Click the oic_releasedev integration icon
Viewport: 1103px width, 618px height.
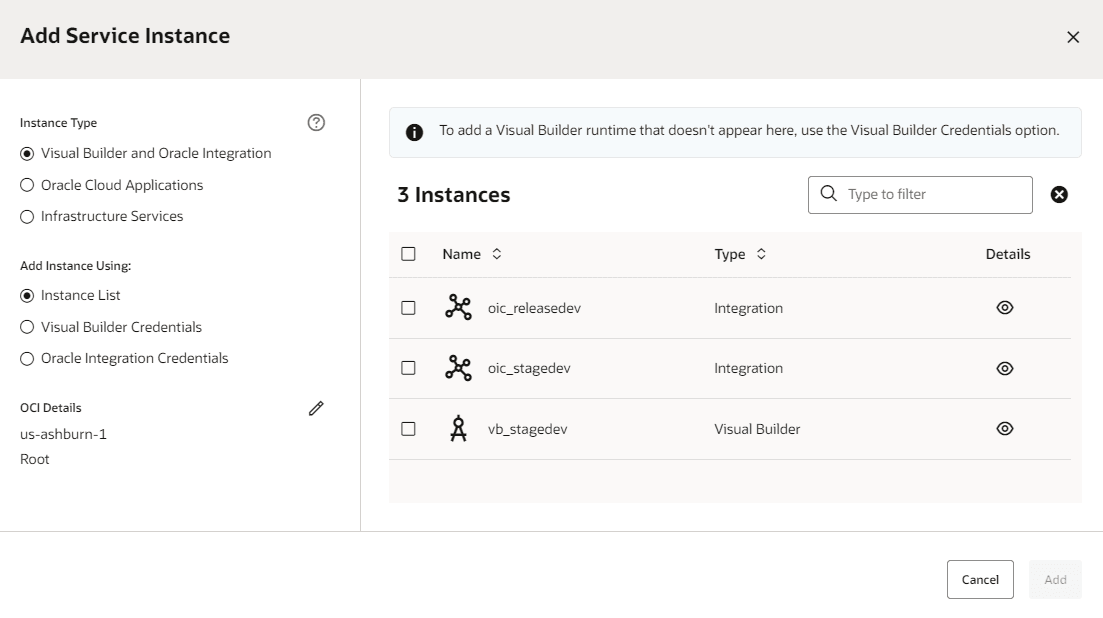pos(459,308)
